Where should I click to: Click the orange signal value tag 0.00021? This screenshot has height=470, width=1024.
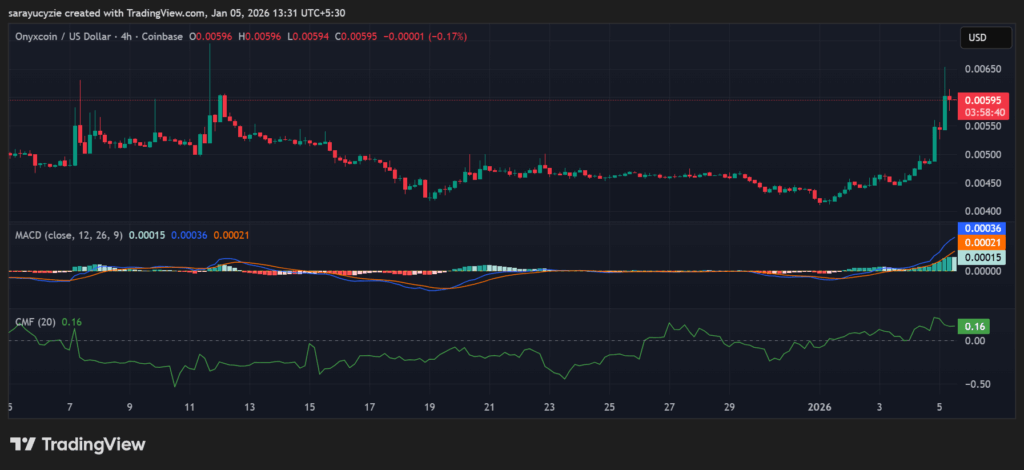click(980, 243)
